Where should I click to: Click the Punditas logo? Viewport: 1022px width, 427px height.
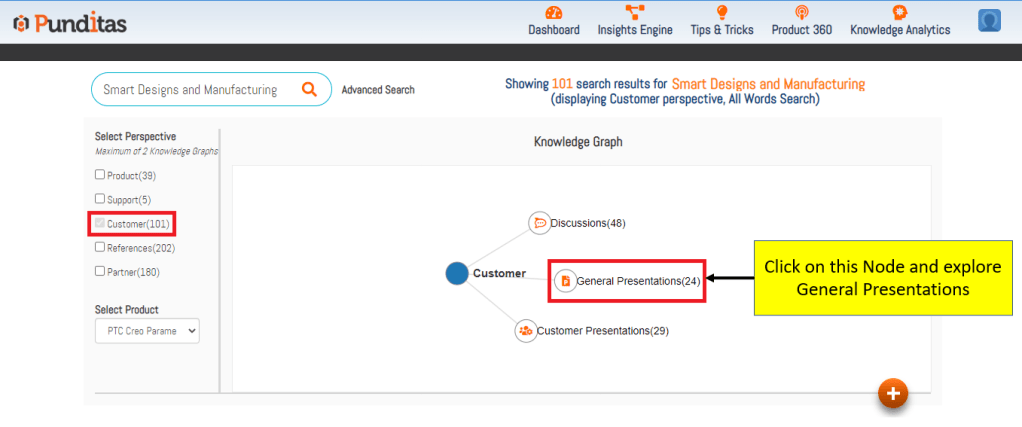70,23
